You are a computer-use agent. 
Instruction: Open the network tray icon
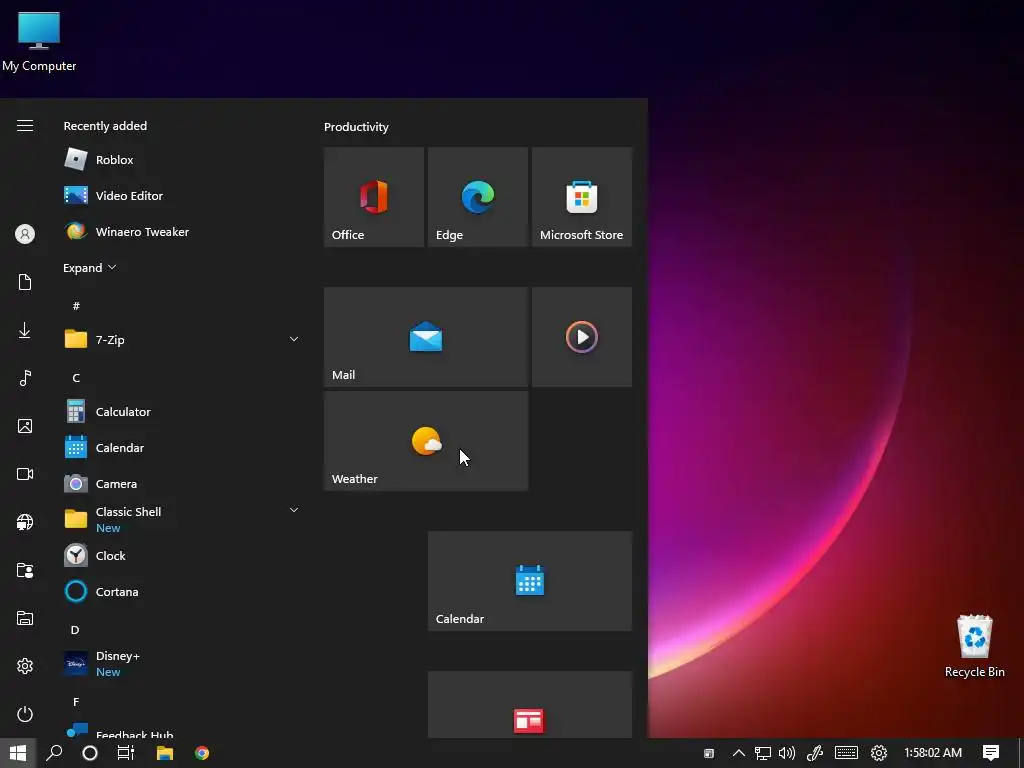tap(763, 753)
